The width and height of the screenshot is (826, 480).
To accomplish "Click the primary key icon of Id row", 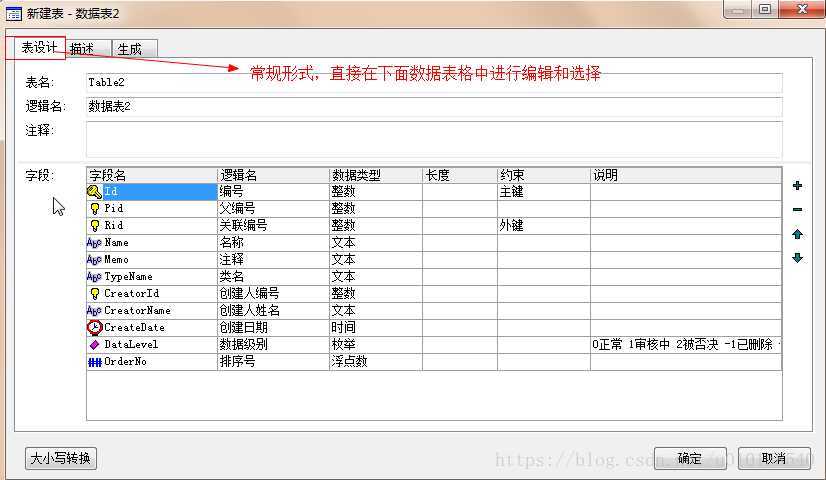I will click(94, 192).
